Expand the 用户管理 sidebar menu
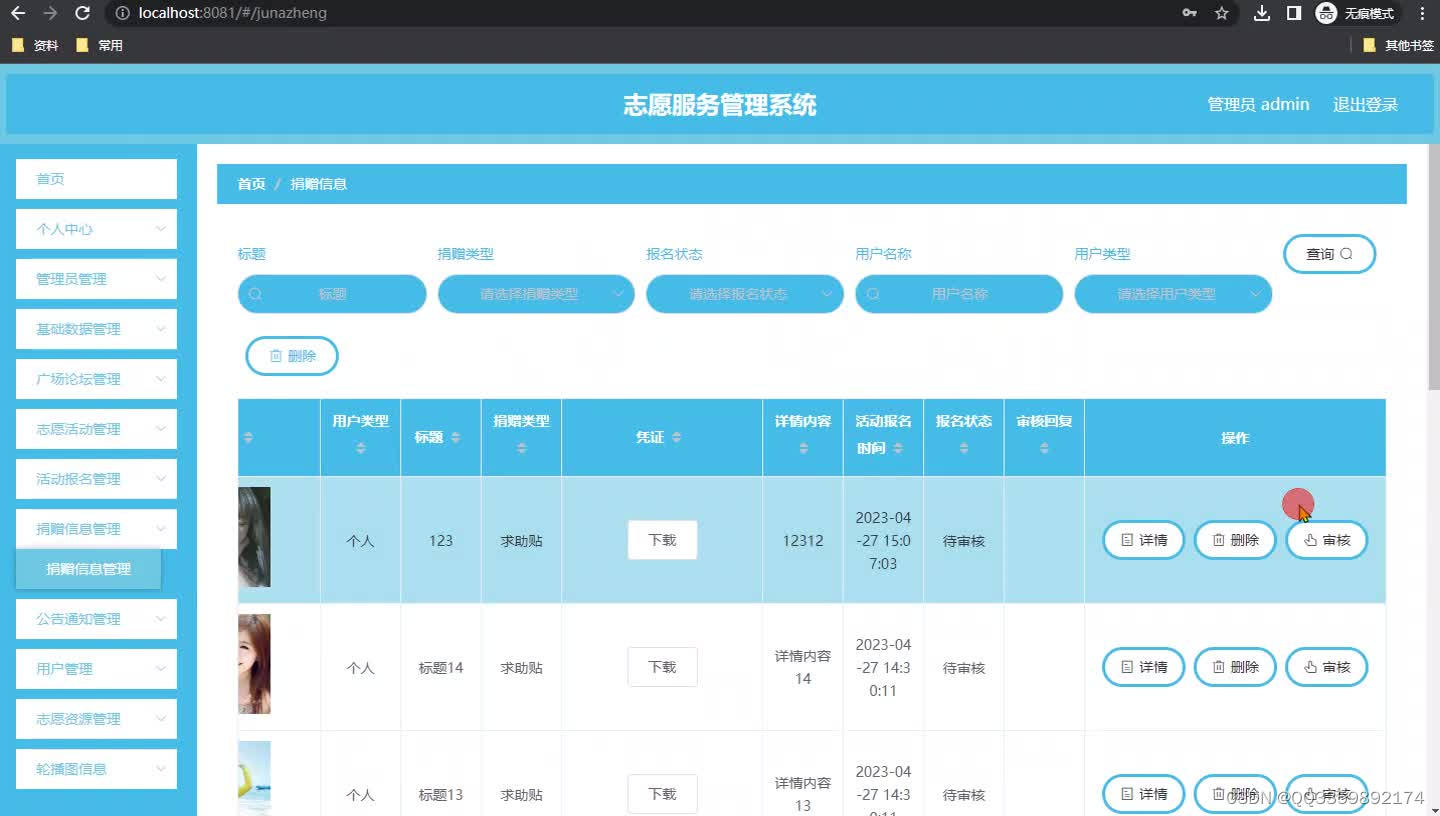 click(96, 669)
